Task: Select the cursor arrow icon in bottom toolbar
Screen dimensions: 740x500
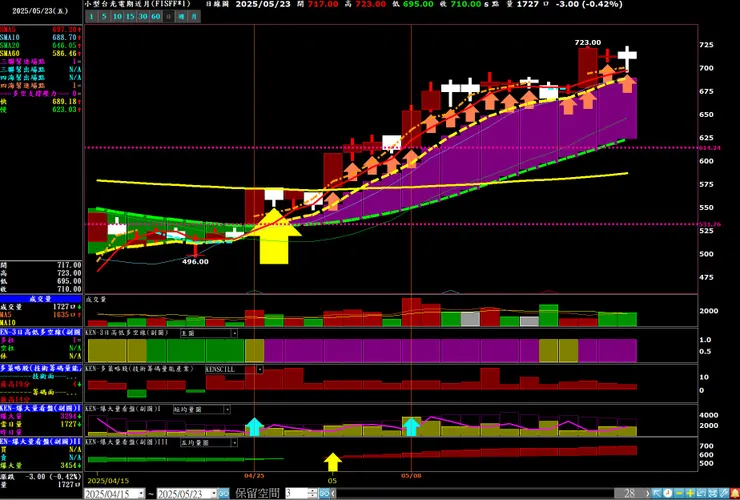Action: (x=656, y=493)
